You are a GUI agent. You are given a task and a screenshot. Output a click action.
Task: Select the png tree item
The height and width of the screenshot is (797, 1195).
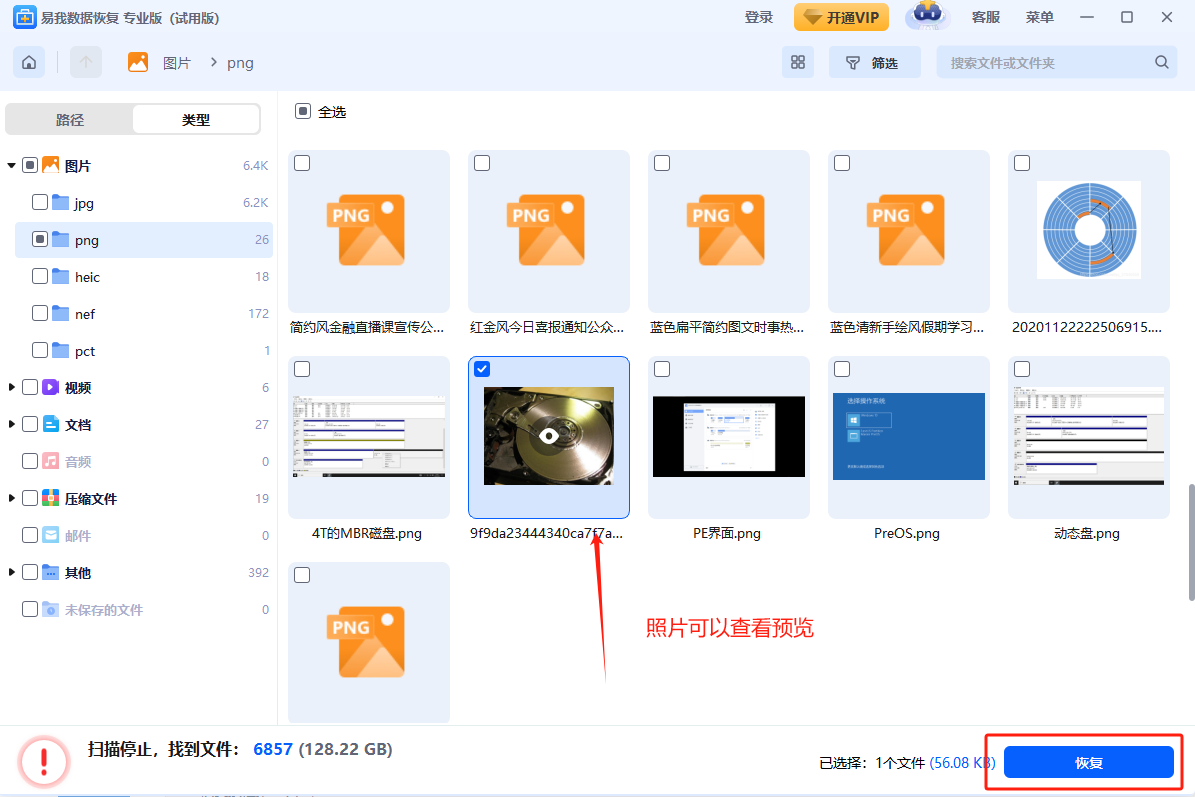click(143, 239)
